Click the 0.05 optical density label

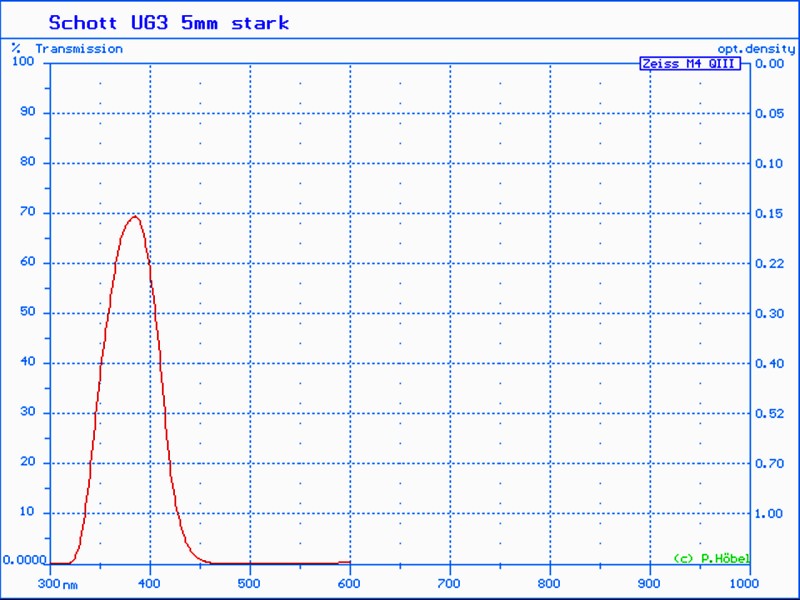coord(769,113)
